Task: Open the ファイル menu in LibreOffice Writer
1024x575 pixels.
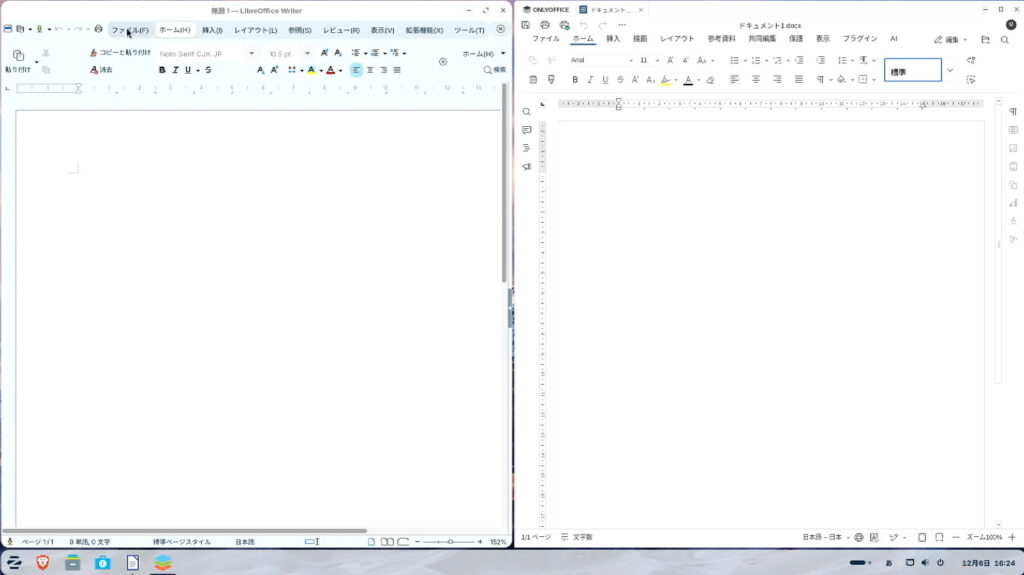Action: [x=129, y=30]
